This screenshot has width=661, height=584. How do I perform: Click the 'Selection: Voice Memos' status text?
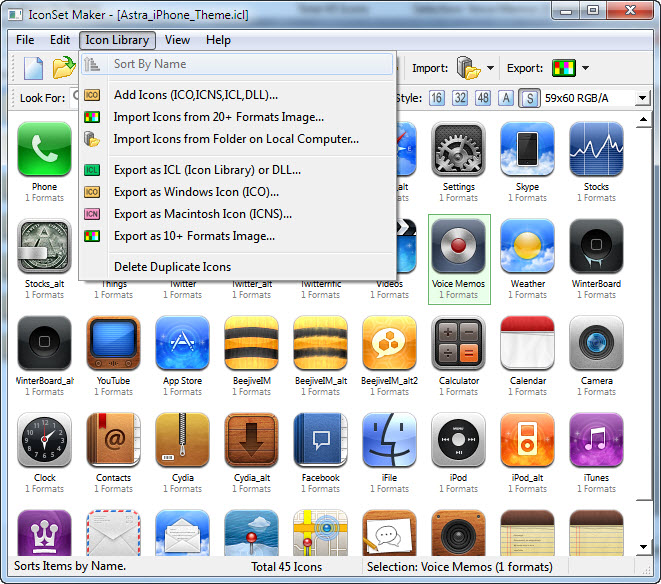pos(459,567)
